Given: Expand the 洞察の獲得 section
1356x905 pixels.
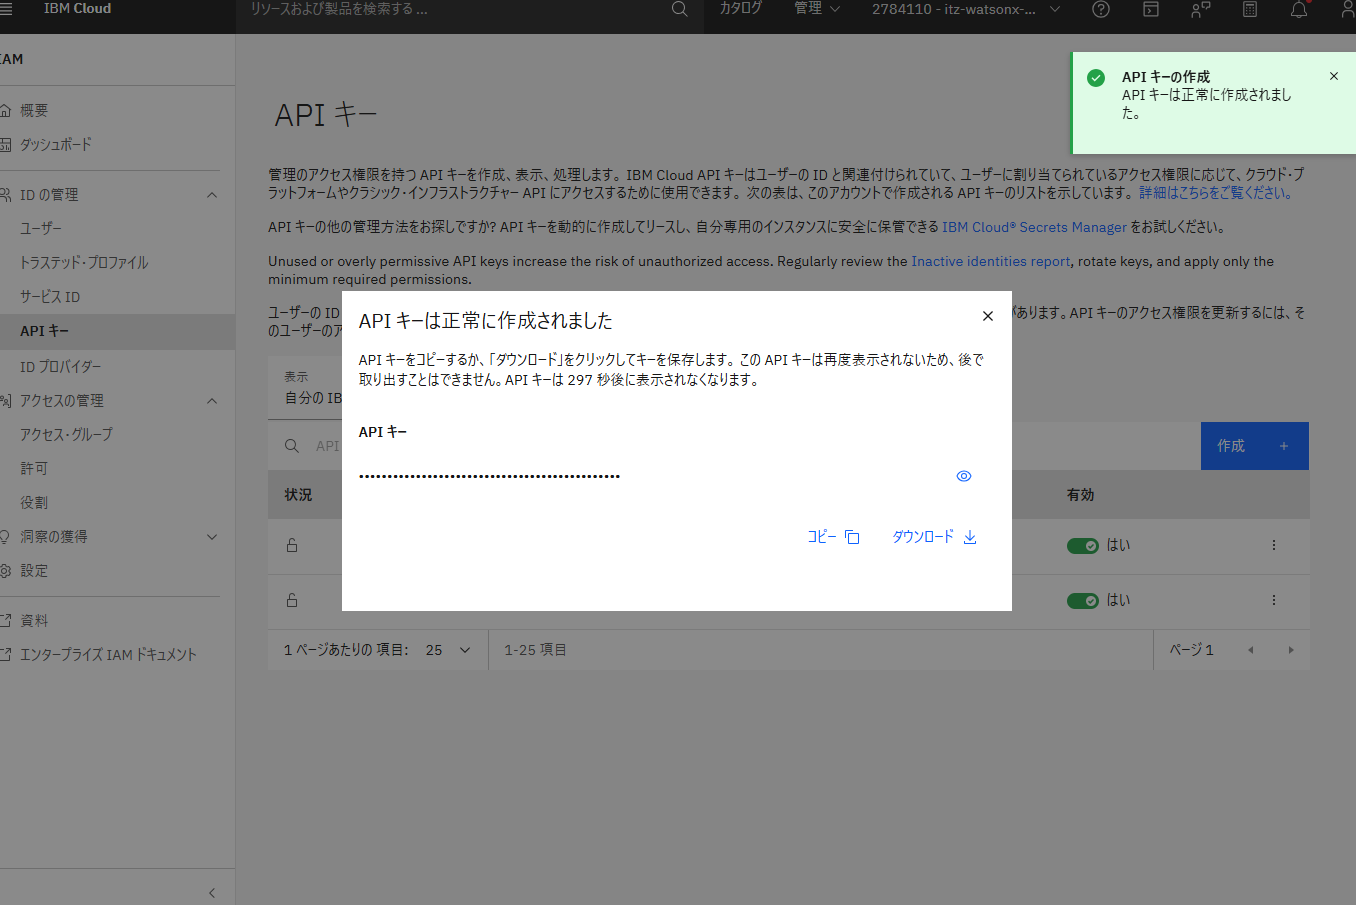Looking at the screenshot, I should click(x=212, y=537).
